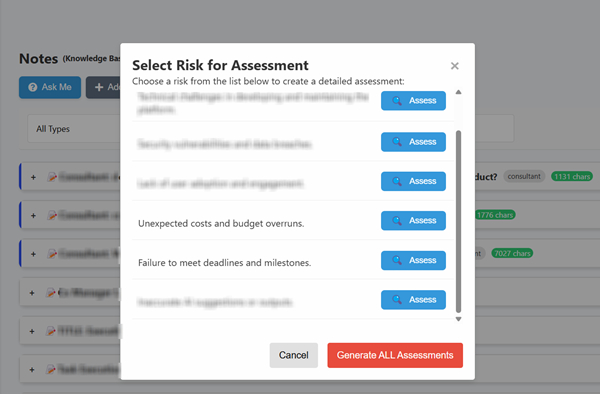Click the pencil icon on the fourth note
The width and height of the screenshot is (600, 394).
click(x=51, y=293)
